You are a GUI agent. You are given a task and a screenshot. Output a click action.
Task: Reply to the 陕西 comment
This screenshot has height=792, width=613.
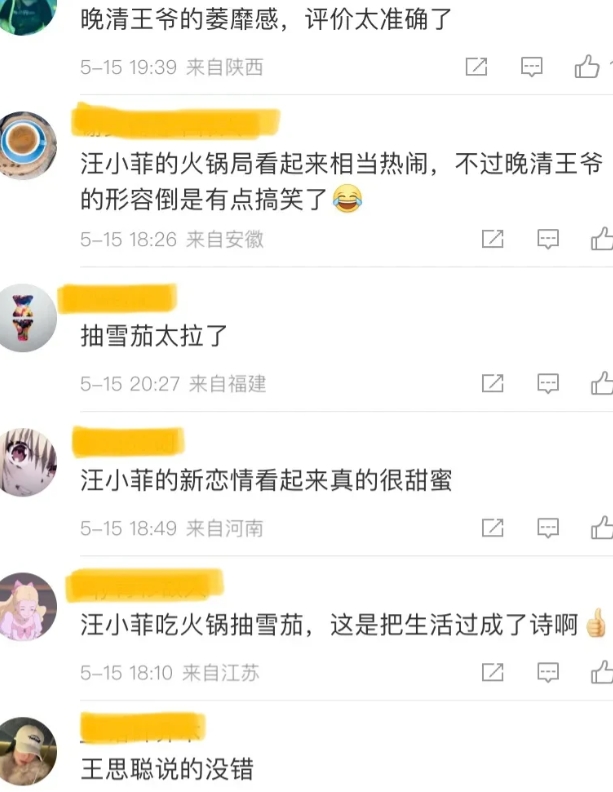[x=531, y=67]
